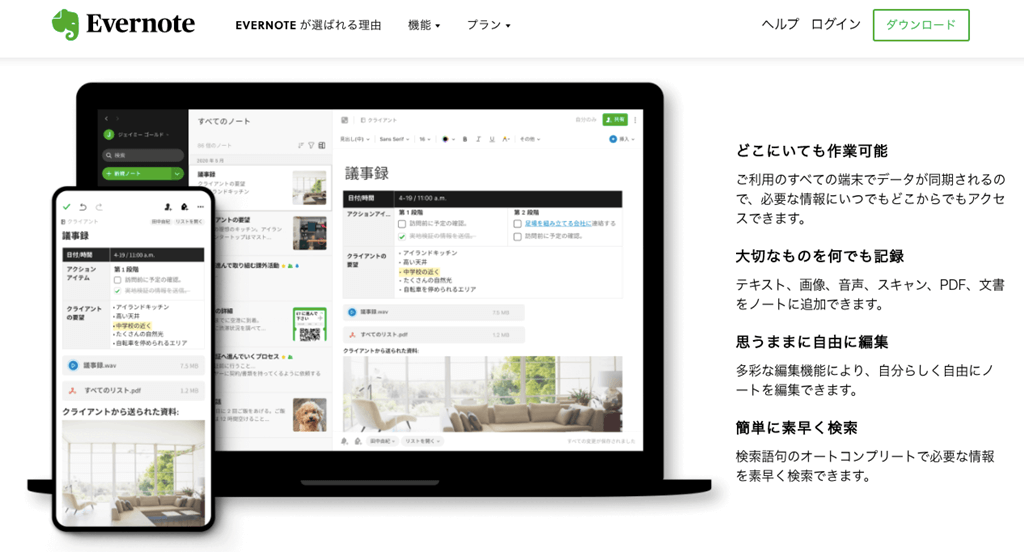Image resolution: width=1024 pixels, height=552 pixels.
Task: Open the three-dot more menu in laptop editor
Action: tap(635, 120)
